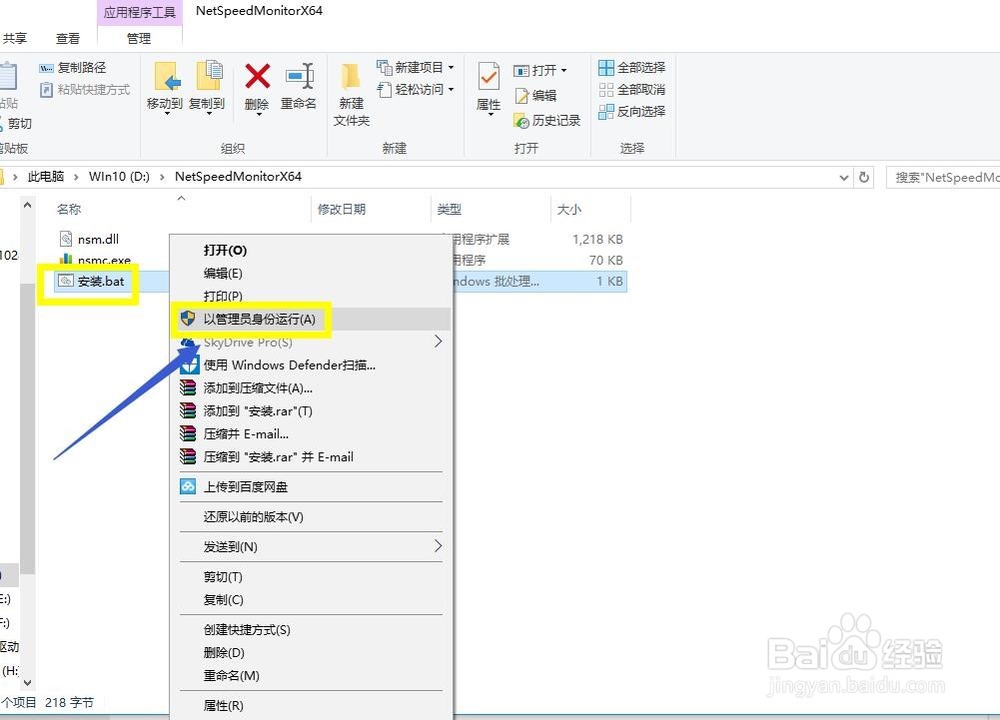Click the Edit icon in ribbon

[x=522, y=96]
